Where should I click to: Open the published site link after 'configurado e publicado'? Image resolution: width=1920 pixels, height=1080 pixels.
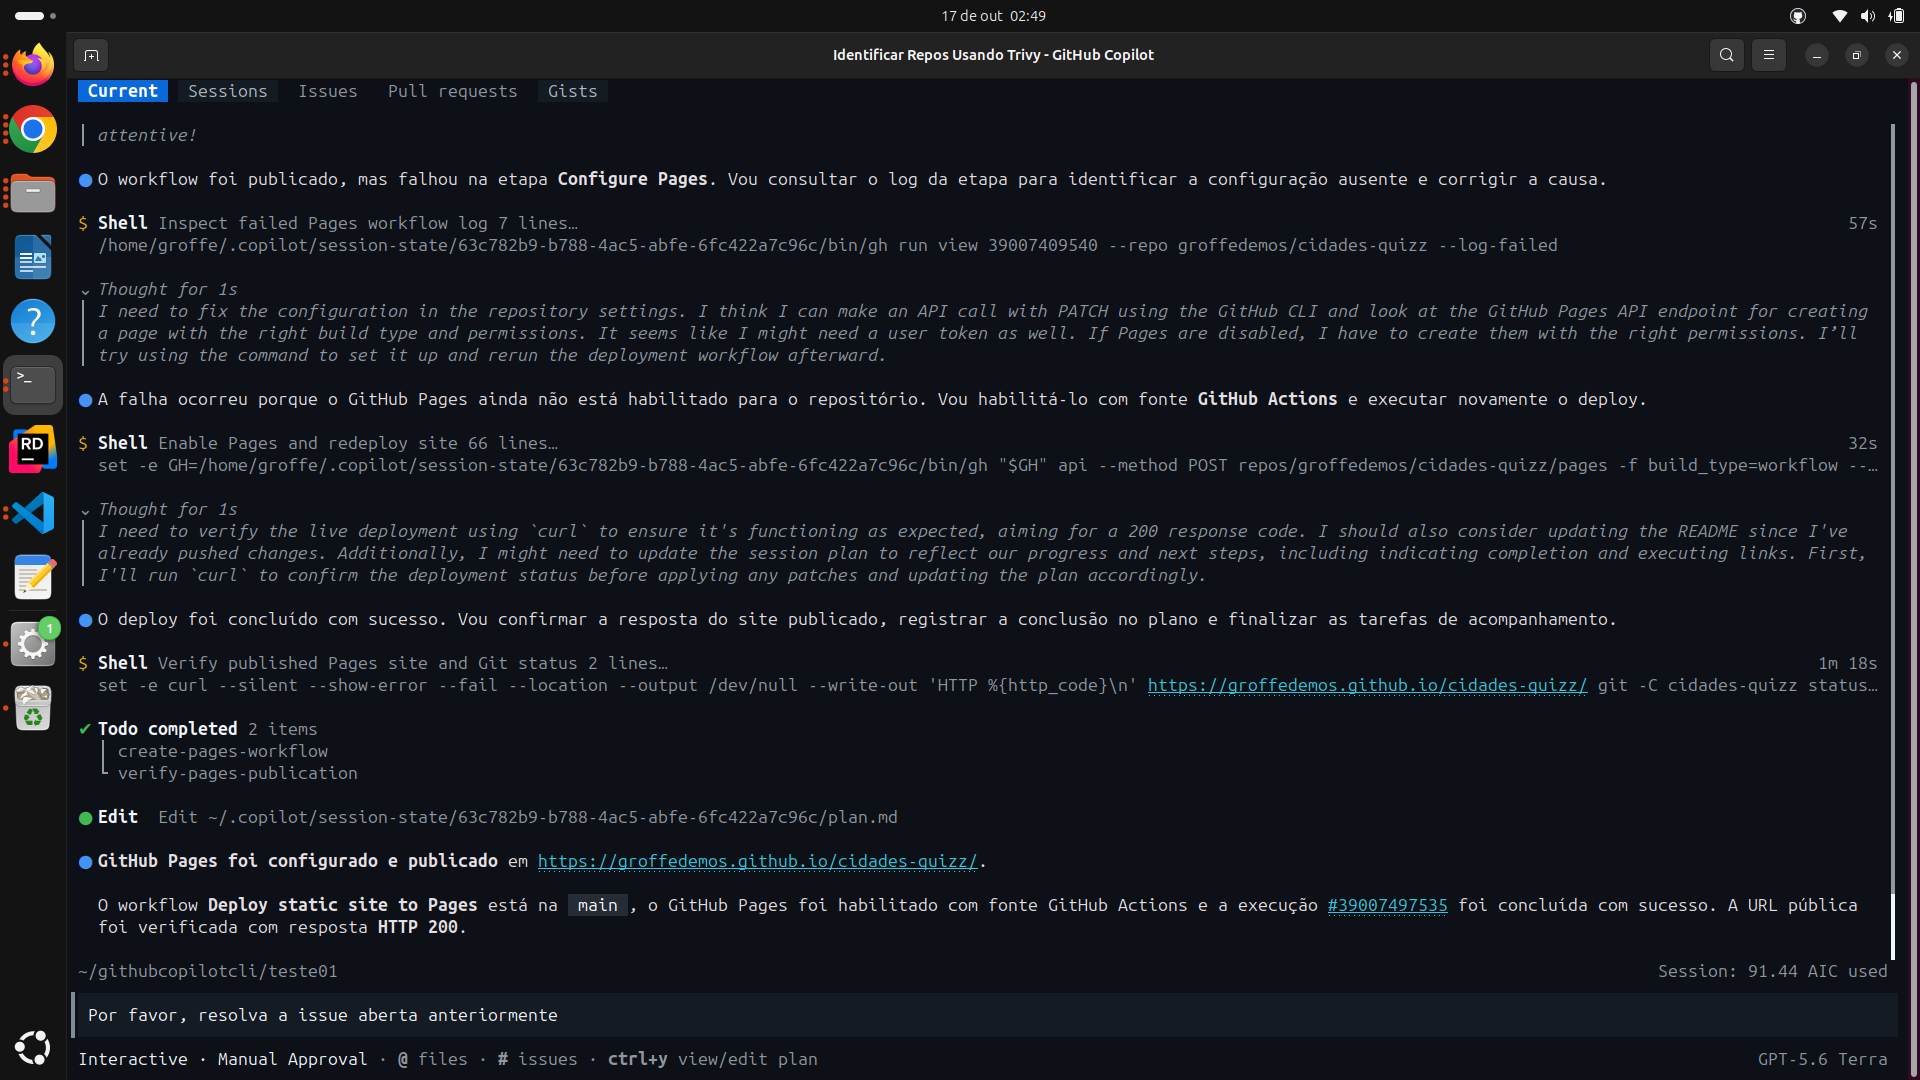(x=757, y=861)
